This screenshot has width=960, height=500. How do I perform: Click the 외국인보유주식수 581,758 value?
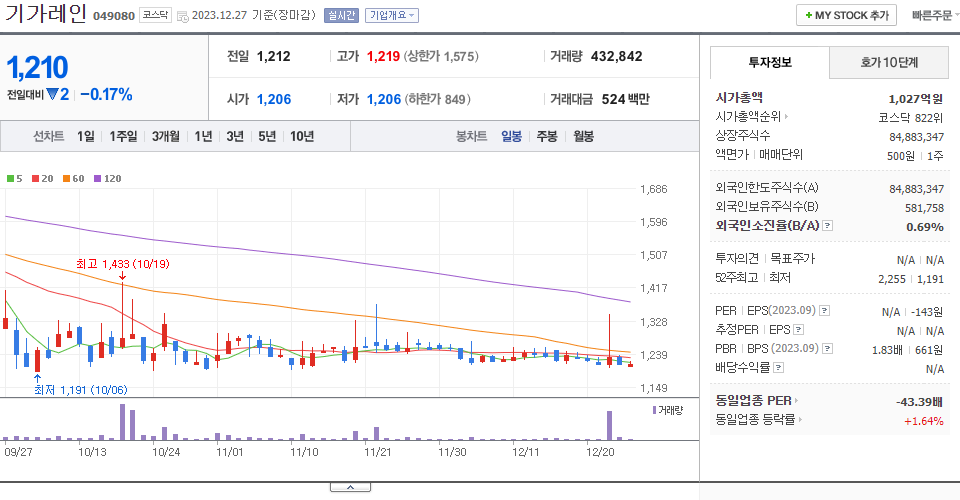click(924, 208)
